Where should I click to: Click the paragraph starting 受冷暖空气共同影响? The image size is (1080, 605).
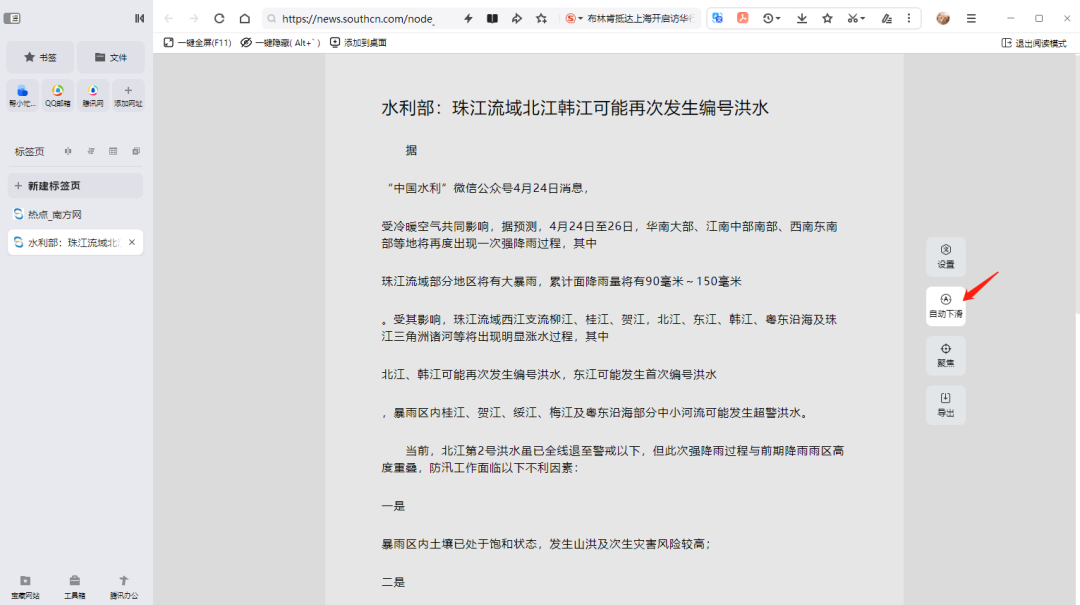[x=610, y=235]
